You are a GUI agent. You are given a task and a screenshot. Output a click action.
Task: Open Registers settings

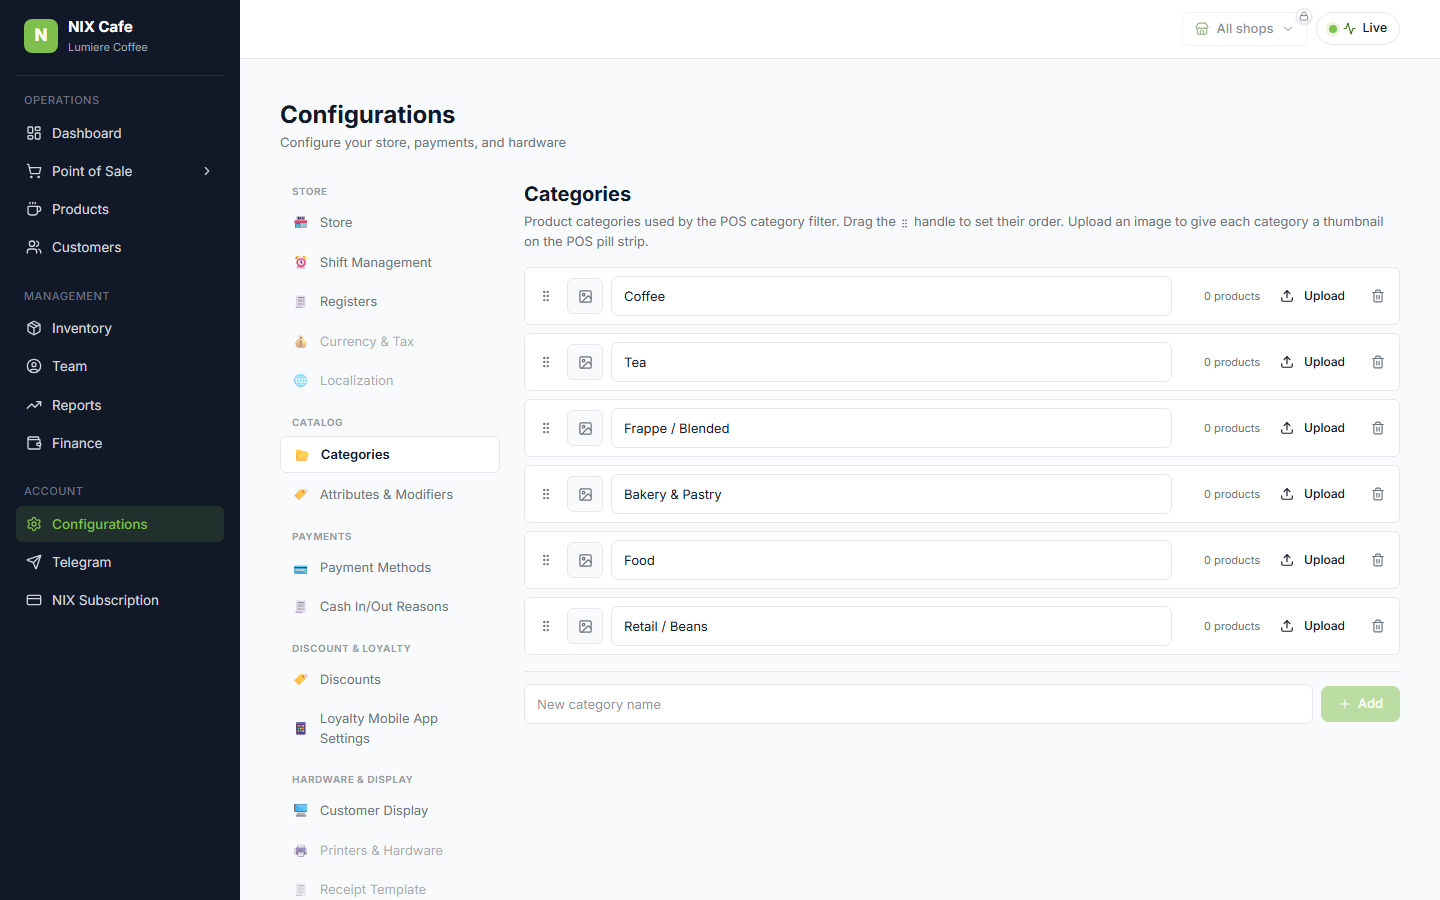390,301
